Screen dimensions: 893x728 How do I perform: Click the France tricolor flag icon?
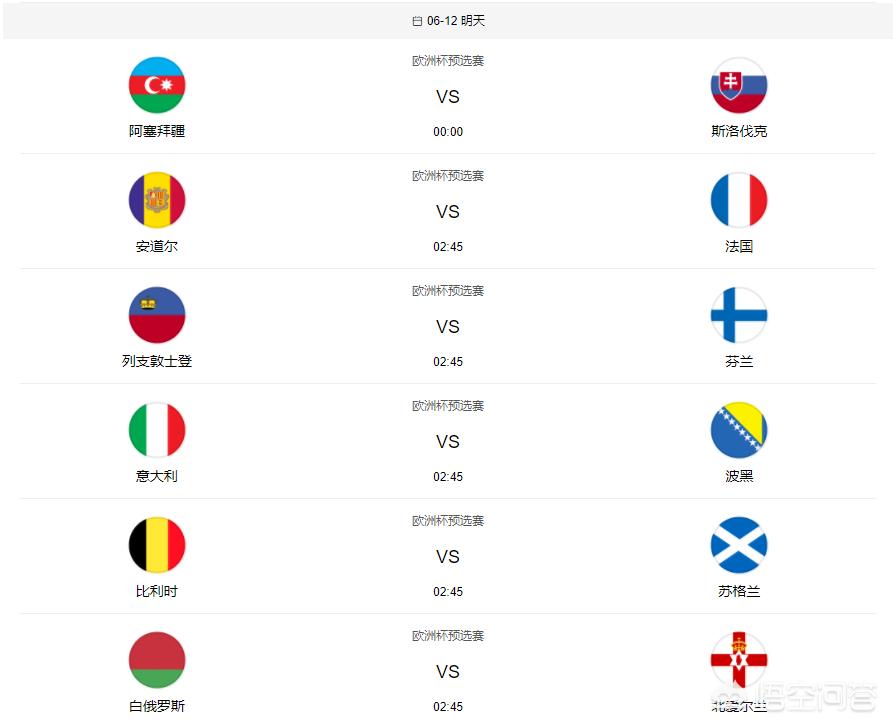(x=739, y=200)
